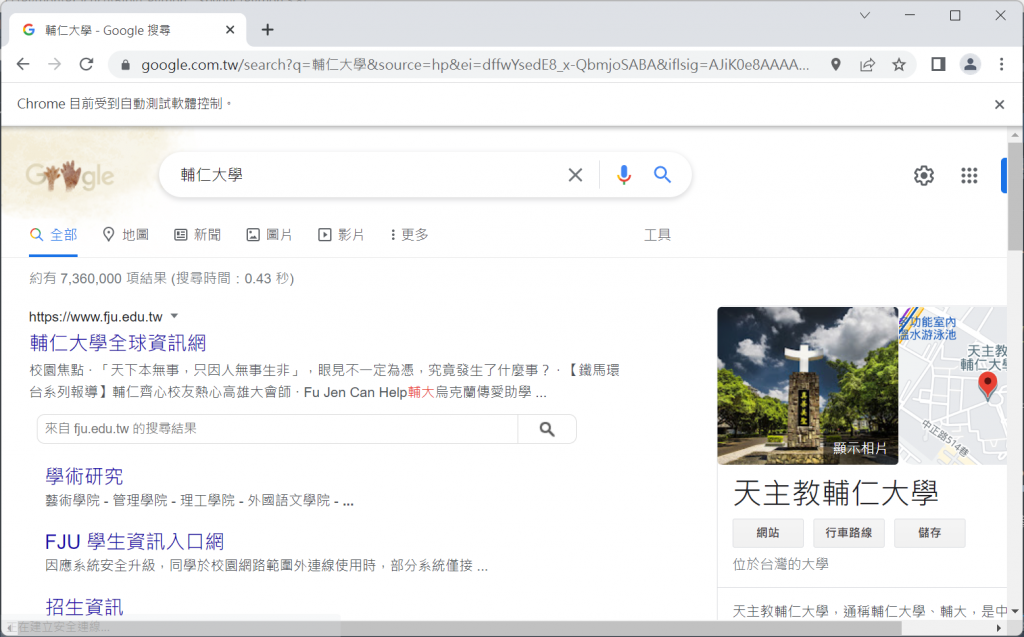Open the Chrome profile avatar
Viewport: 1024px width, 637px height.
[970, 64]
